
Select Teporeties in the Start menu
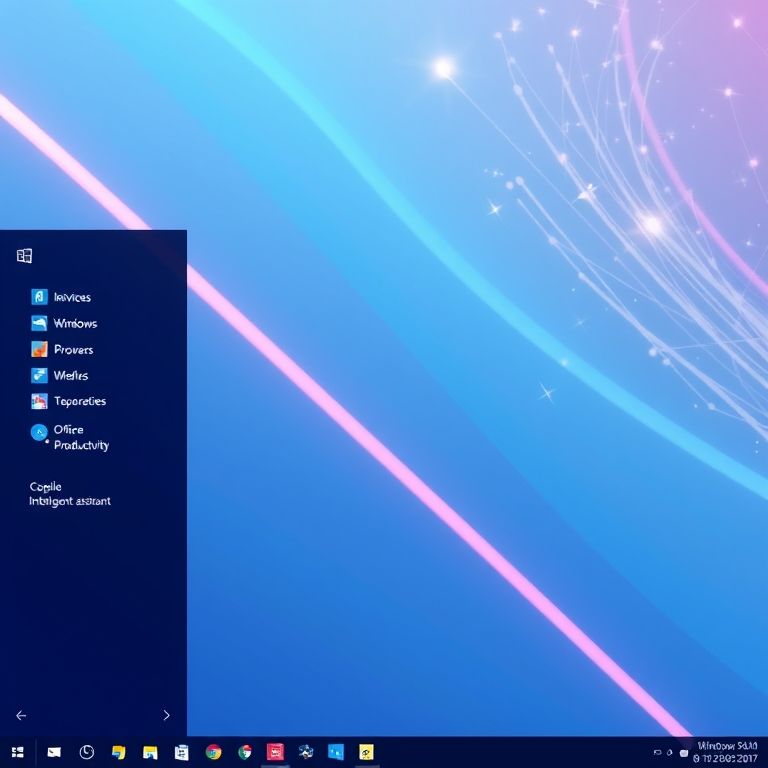tap(79, 401)
